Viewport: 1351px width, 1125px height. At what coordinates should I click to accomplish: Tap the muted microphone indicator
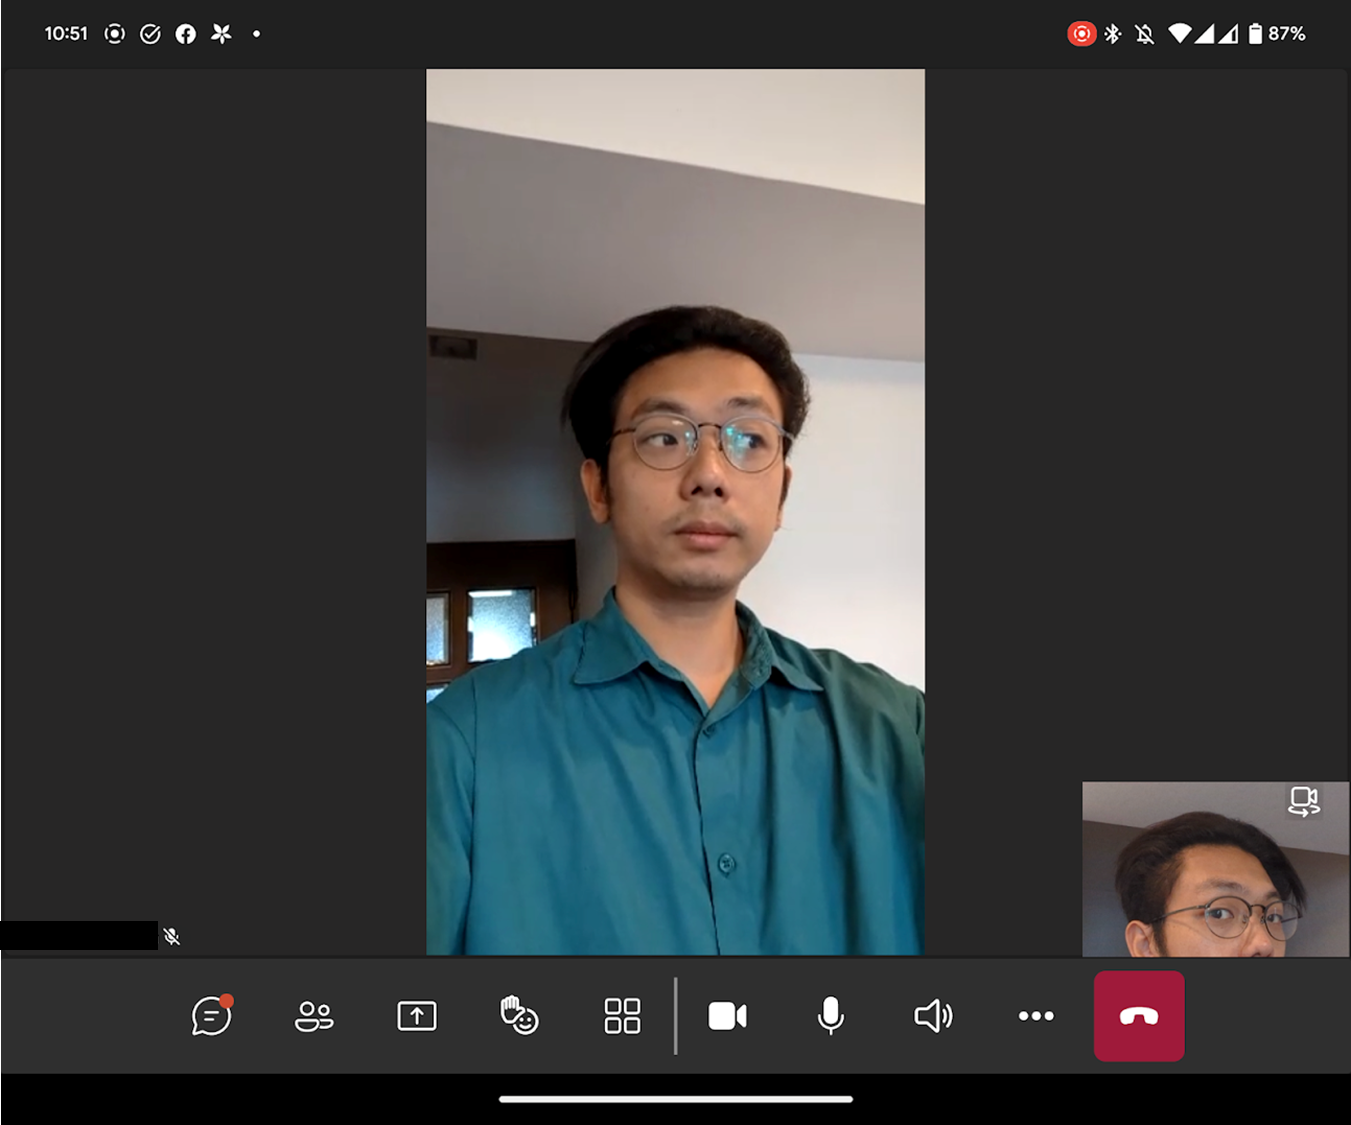click(172, 937)
